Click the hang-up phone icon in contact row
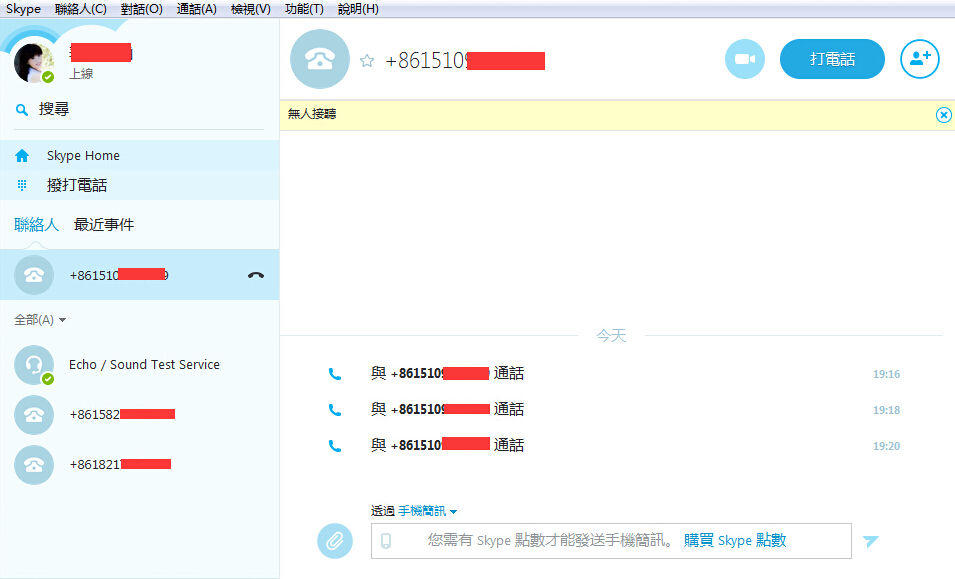This screenshot has height=579, width=955. tap(256, 275)
